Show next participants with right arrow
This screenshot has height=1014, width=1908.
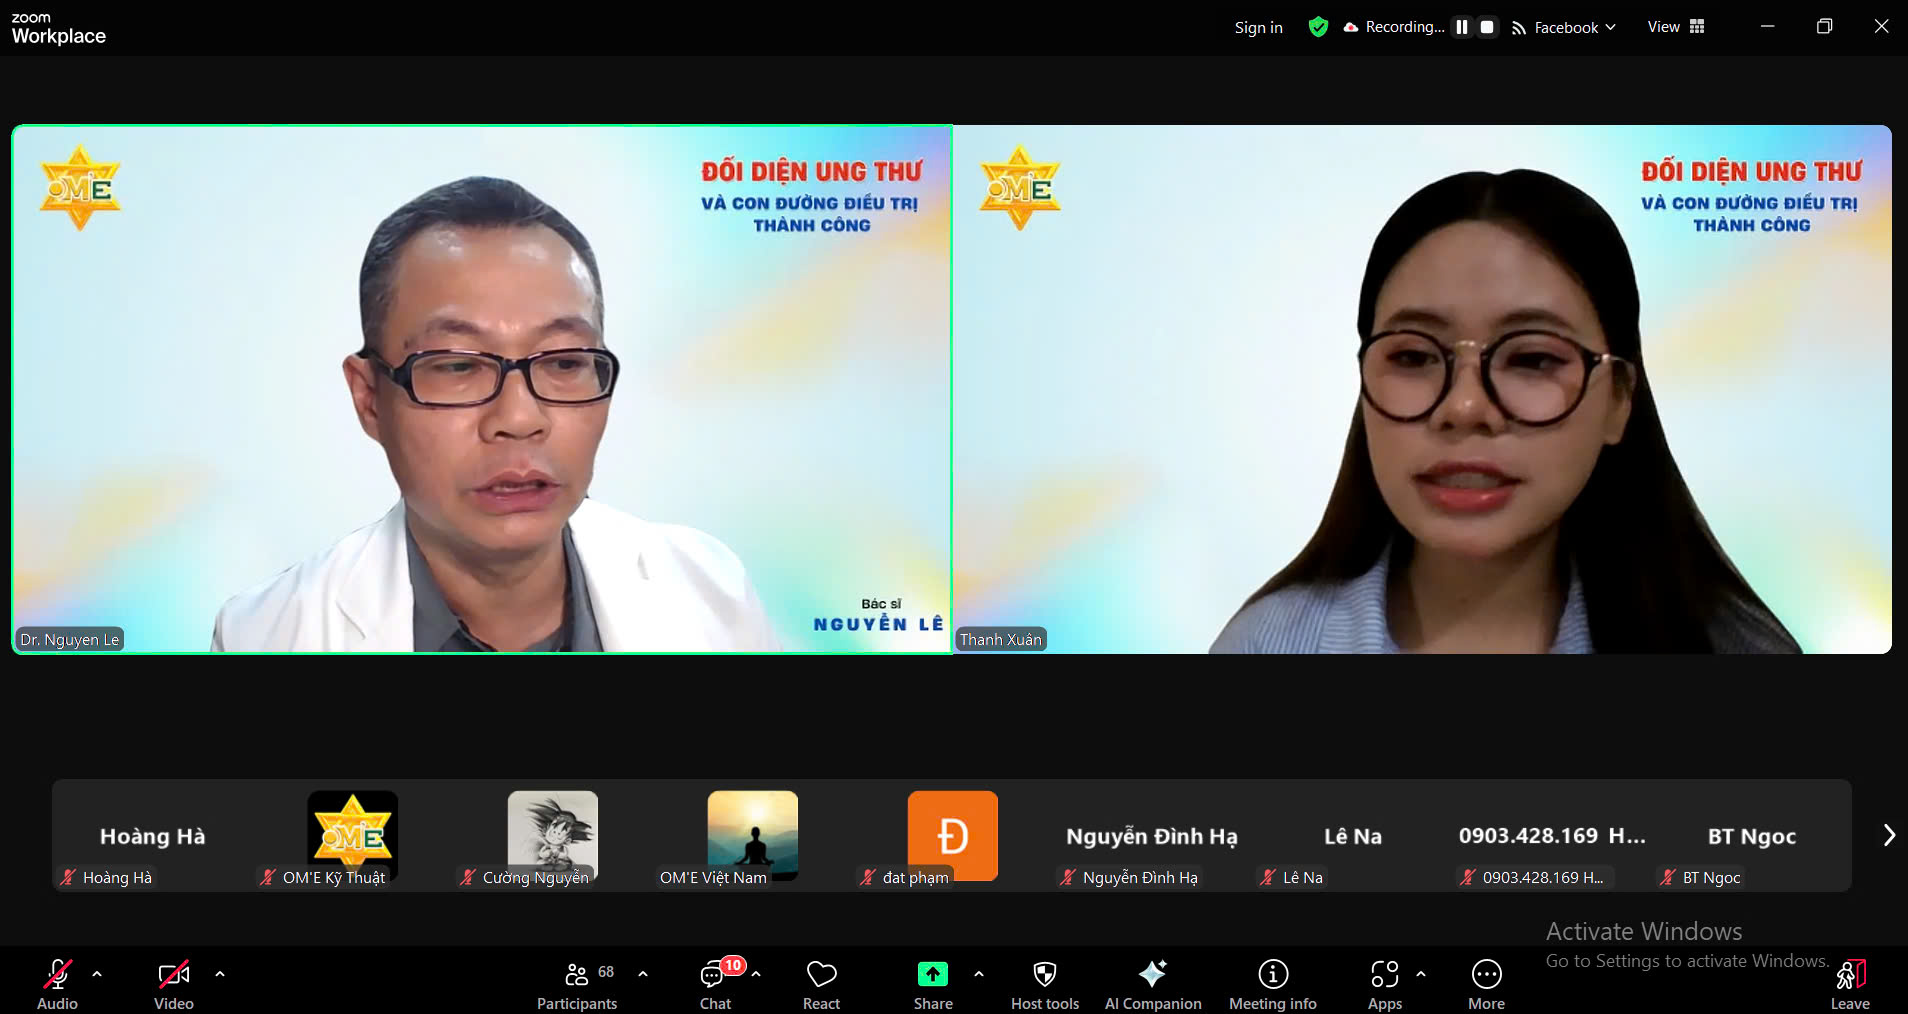point(1888,835)
